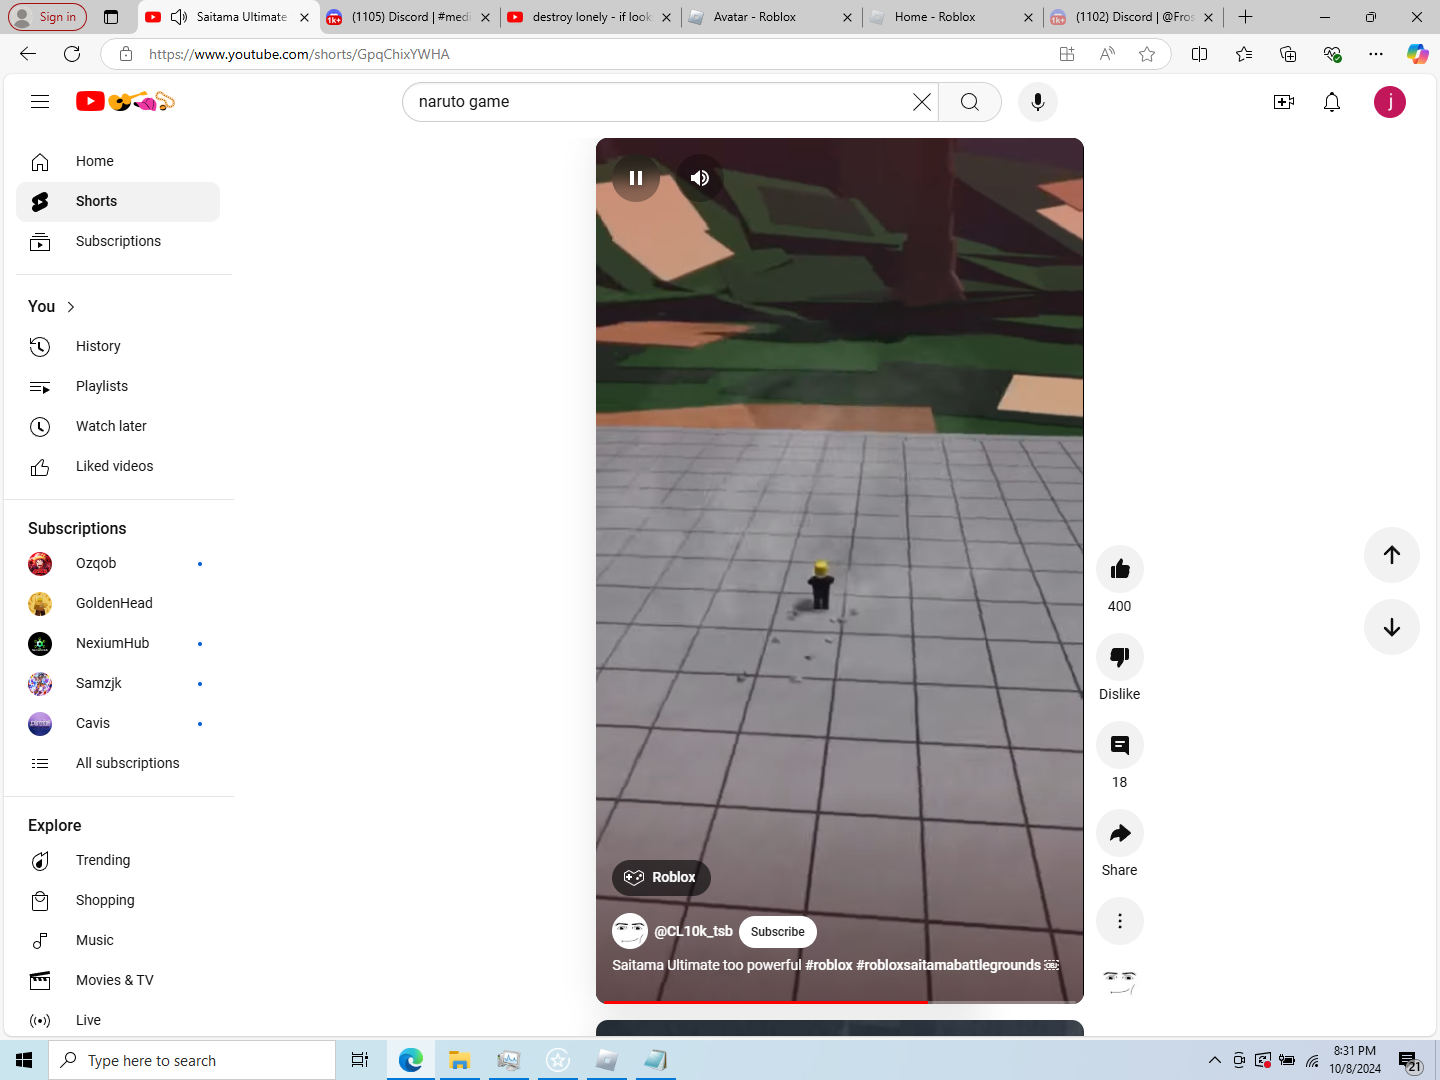Open the Windows Start menu

24,1060
